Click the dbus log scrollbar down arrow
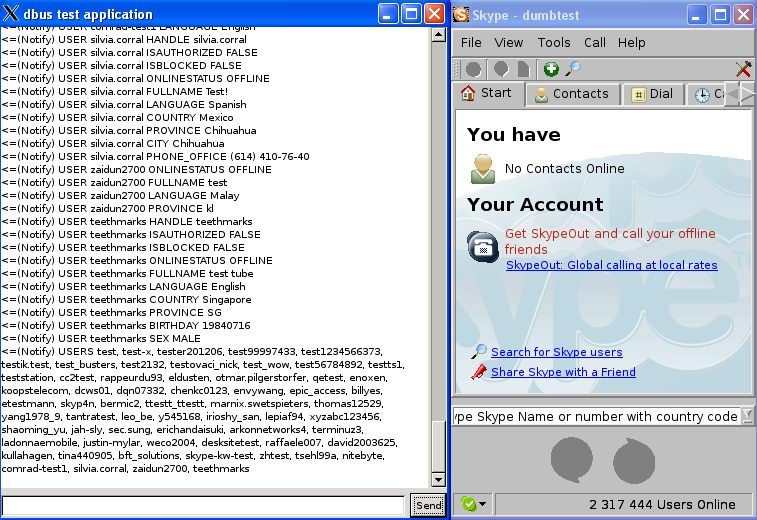The width and height of the screenshot is (757, 520). tap(438, 480)
